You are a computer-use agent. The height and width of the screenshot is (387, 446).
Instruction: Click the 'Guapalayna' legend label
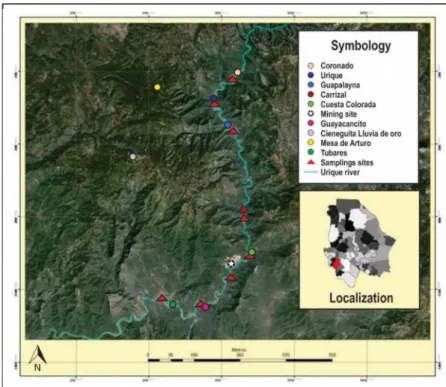tap(340, 85)
